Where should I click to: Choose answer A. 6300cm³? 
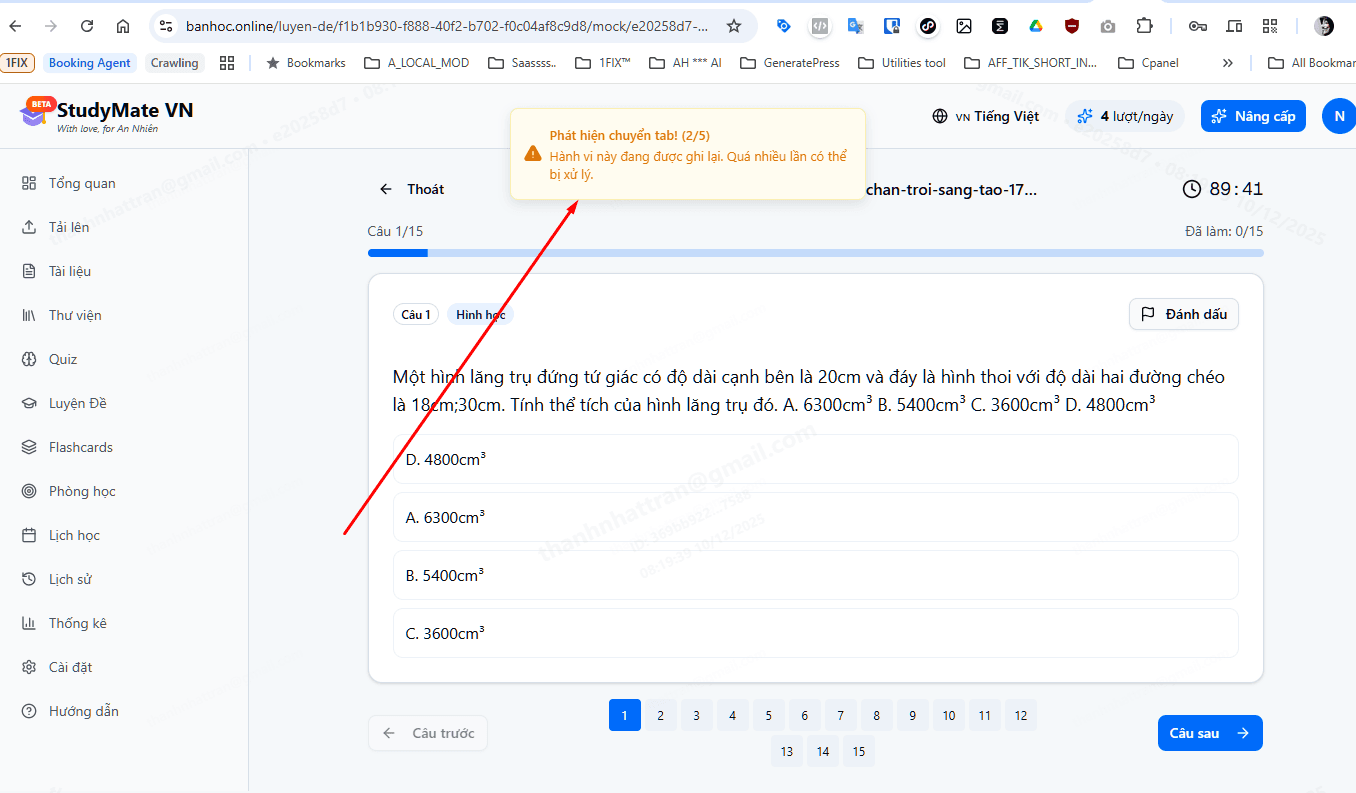(815, 518)
